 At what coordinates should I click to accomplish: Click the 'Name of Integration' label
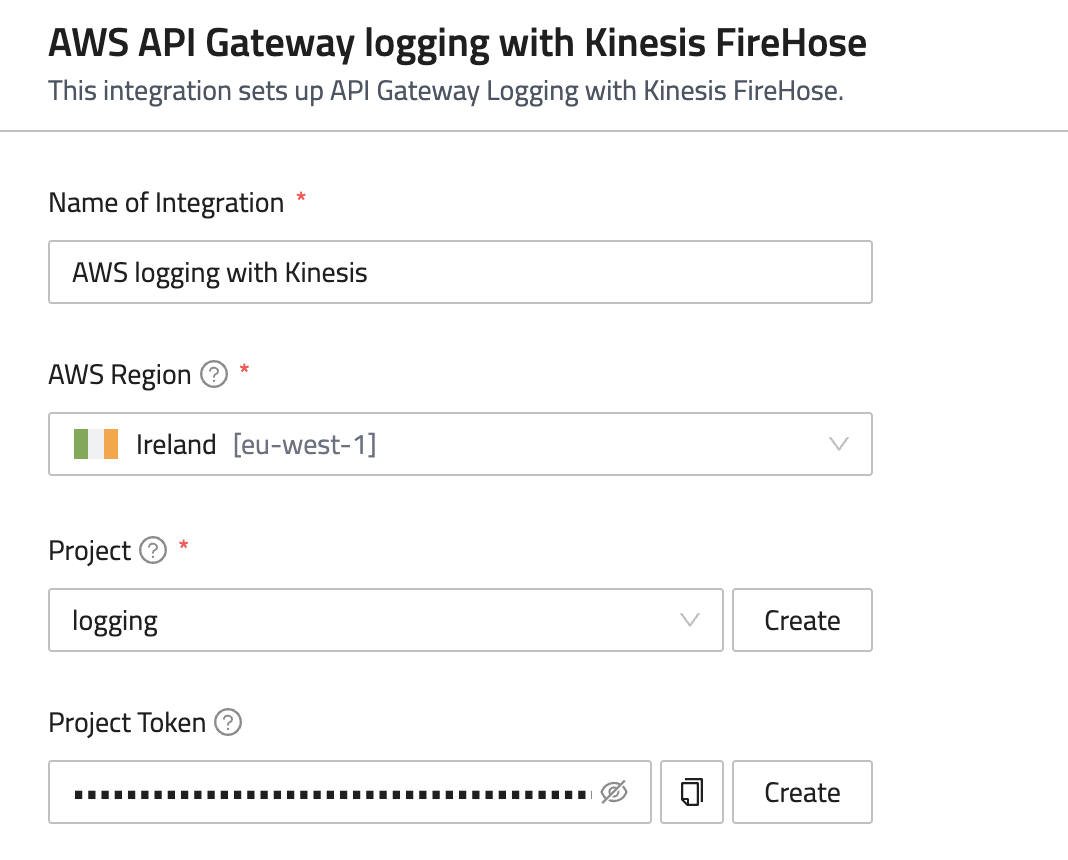(166, 203)
